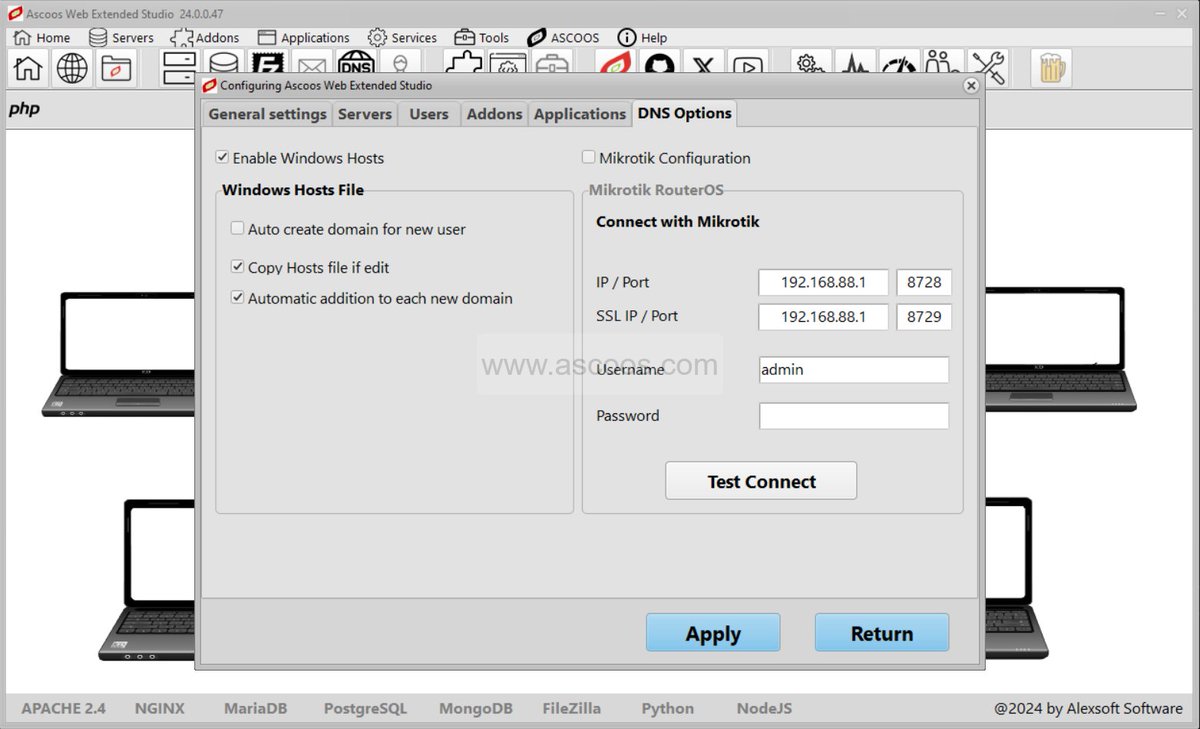This screenshot has height=729, width=1200.
Task: Switch to the Servers tab in dialog
Action: [365, 114]
